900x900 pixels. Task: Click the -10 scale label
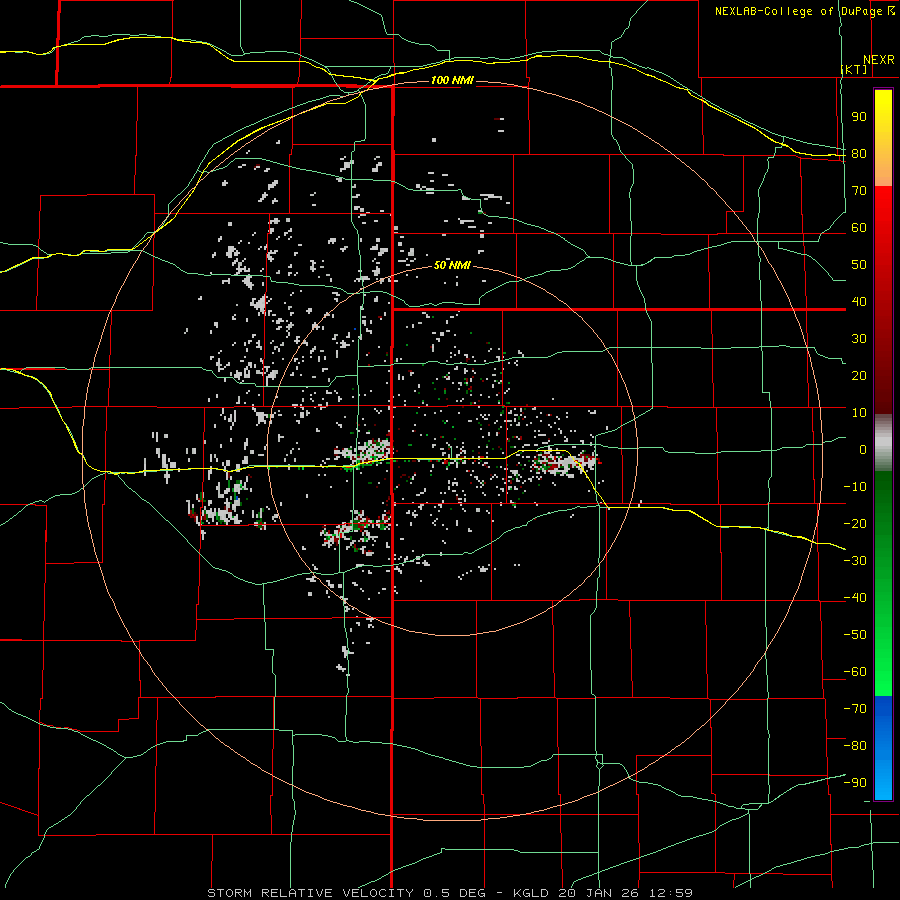coord(855,487)
